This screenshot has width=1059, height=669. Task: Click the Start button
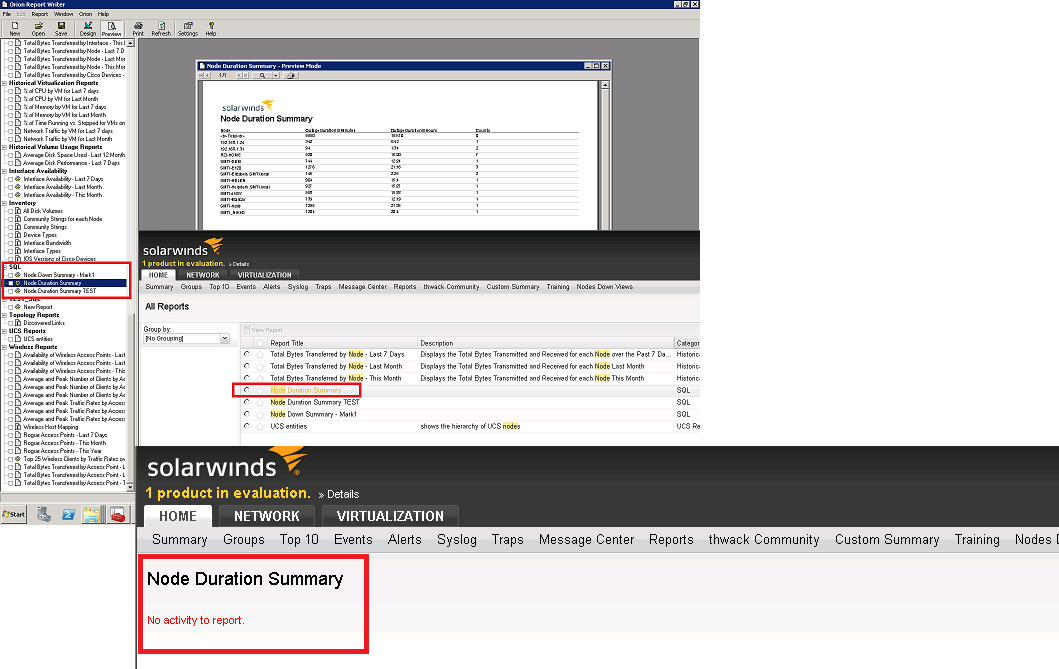pos(14,514)
